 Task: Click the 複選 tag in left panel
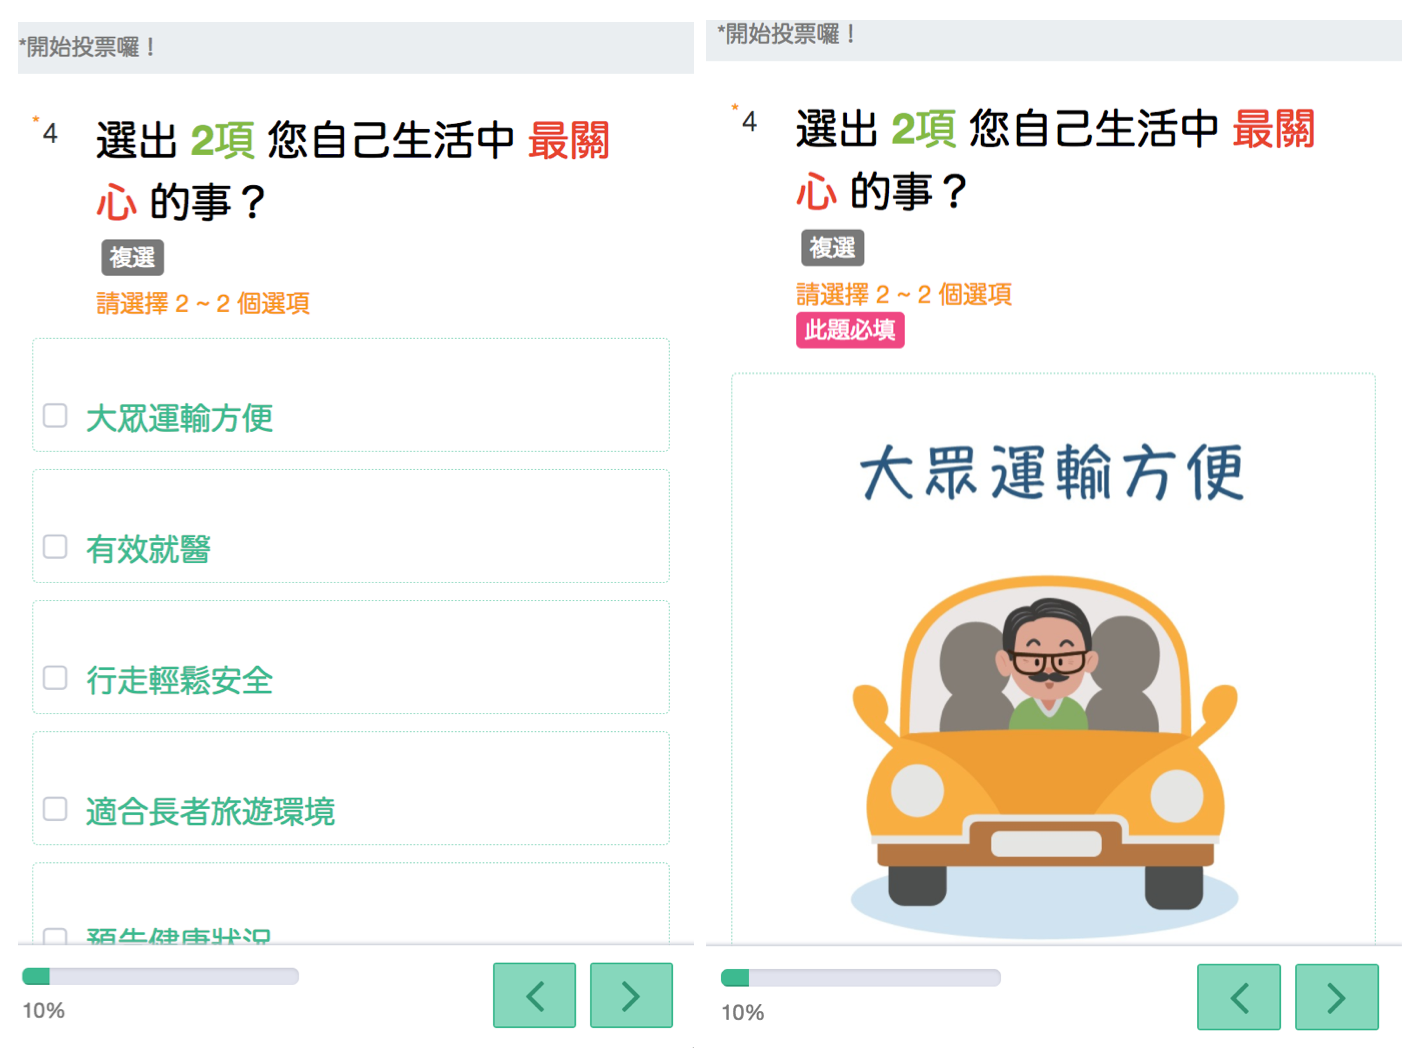(132, 257)
